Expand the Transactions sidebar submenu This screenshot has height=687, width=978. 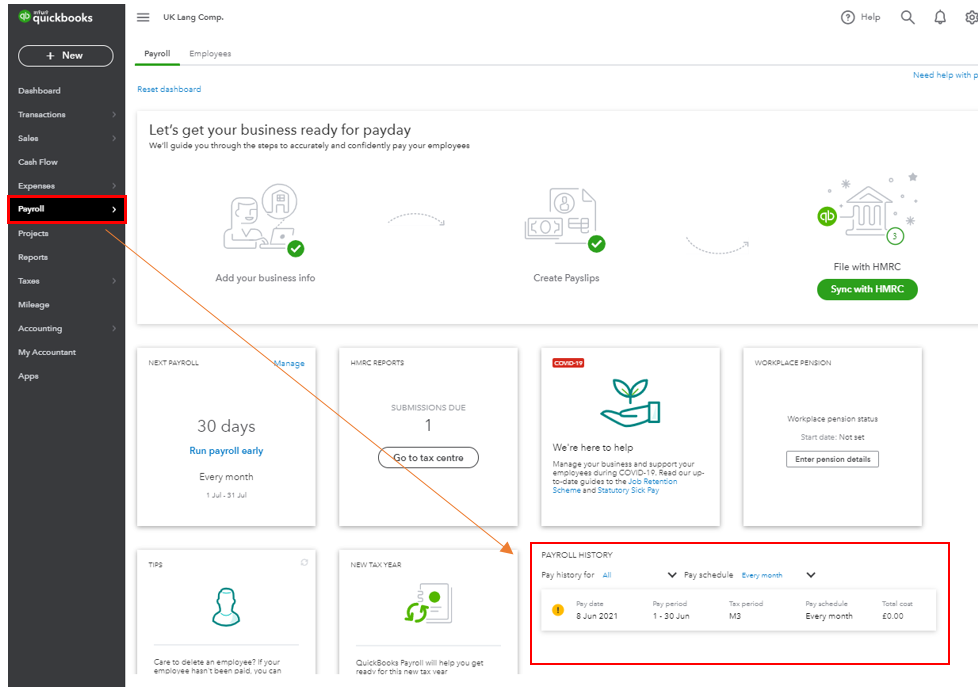click(x=114, y=114)
